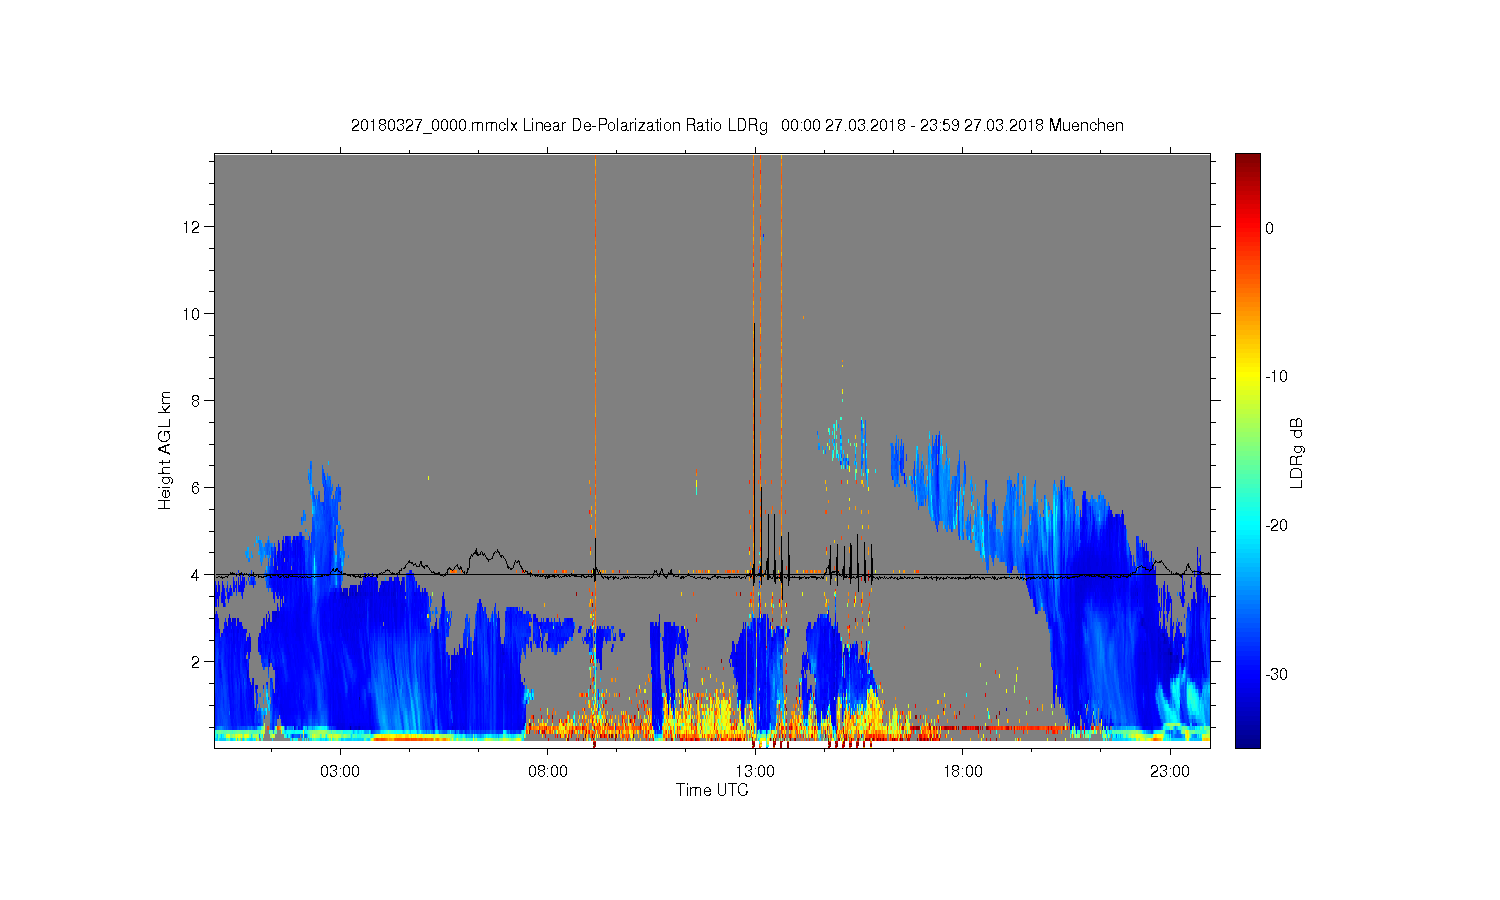
Task: Click the 'LDRg dB' colorbar label
Action: 1297,452
